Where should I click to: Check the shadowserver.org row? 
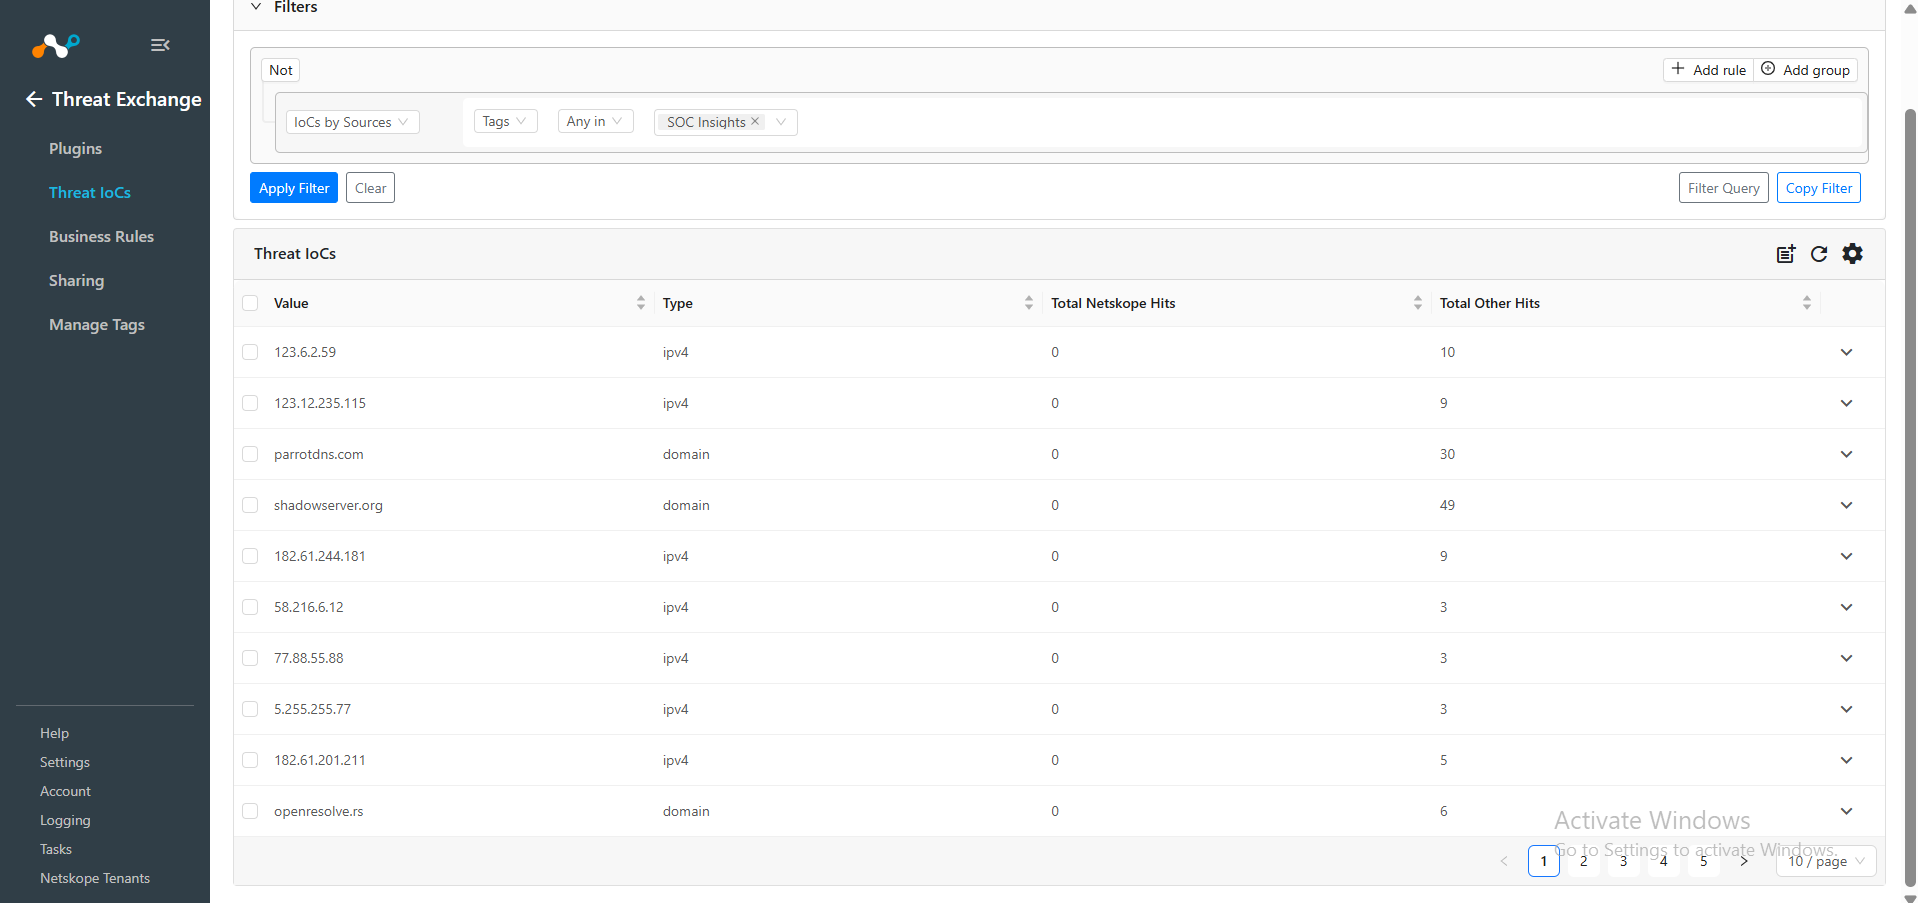(x=250, y=505)
